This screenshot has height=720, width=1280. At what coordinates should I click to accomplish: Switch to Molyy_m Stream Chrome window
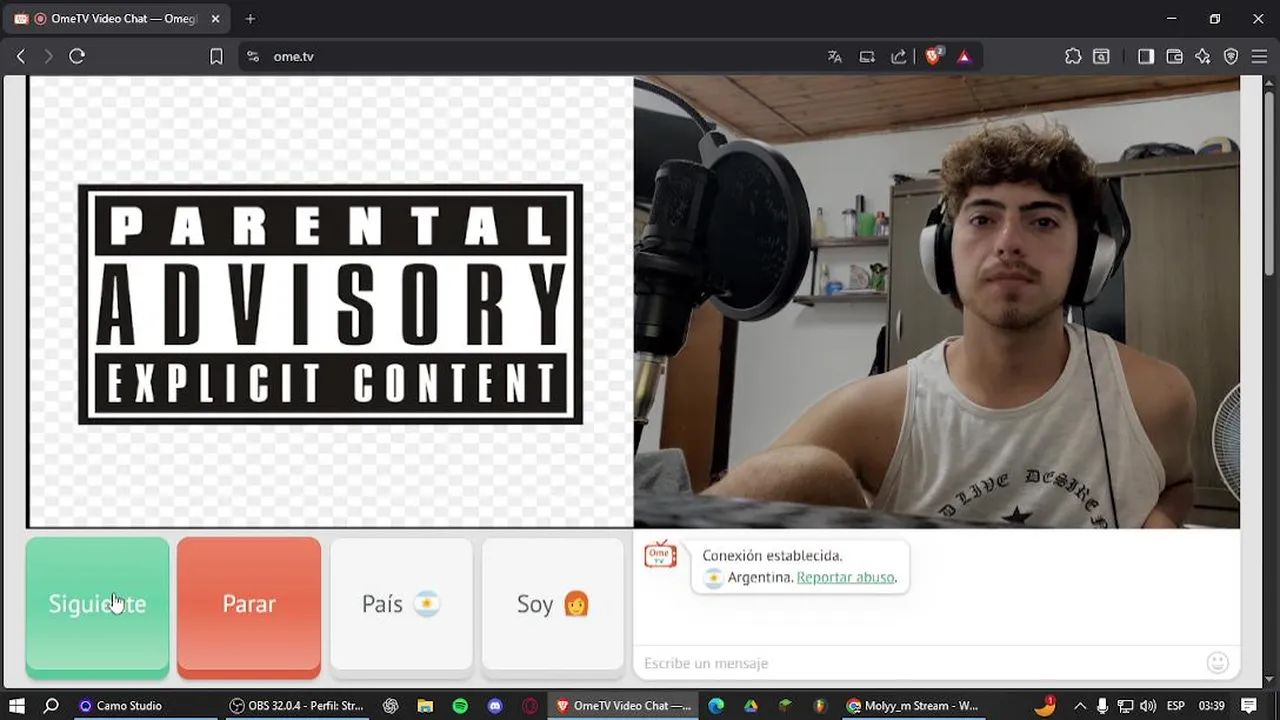(912, 706)
